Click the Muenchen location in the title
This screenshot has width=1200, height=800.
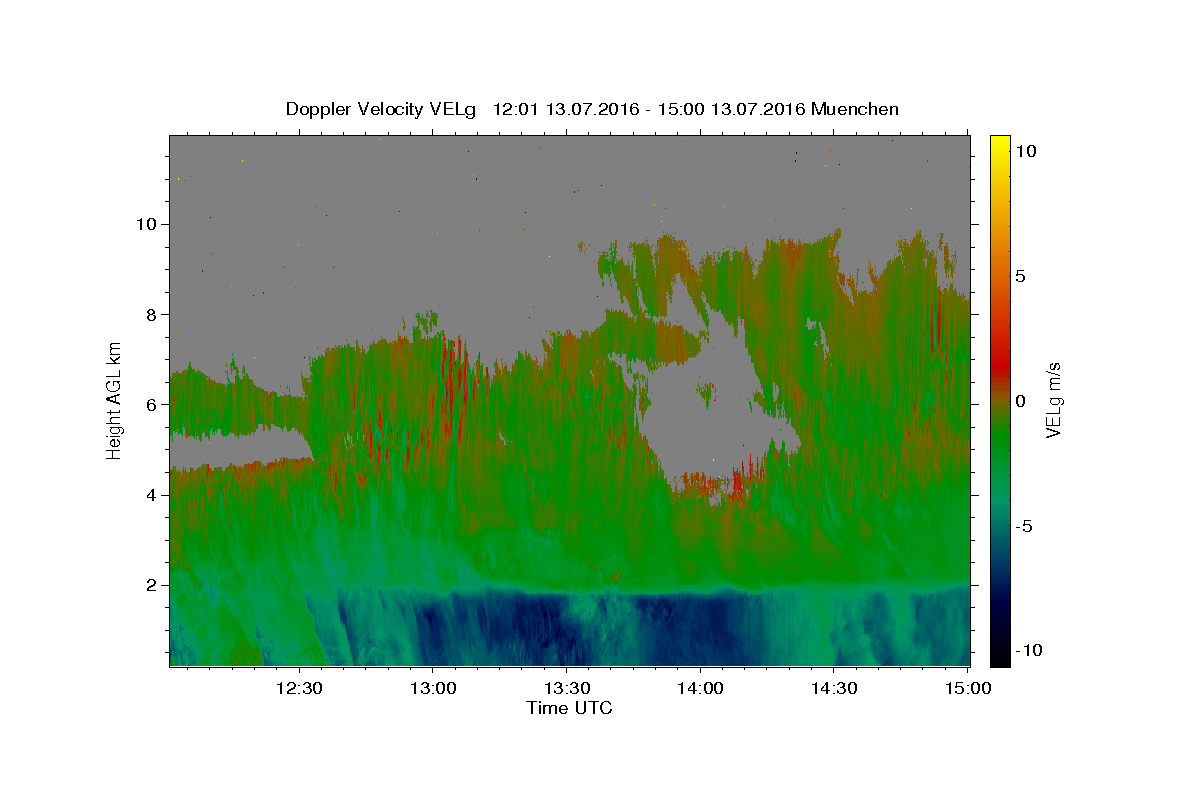tap(855, 109)
